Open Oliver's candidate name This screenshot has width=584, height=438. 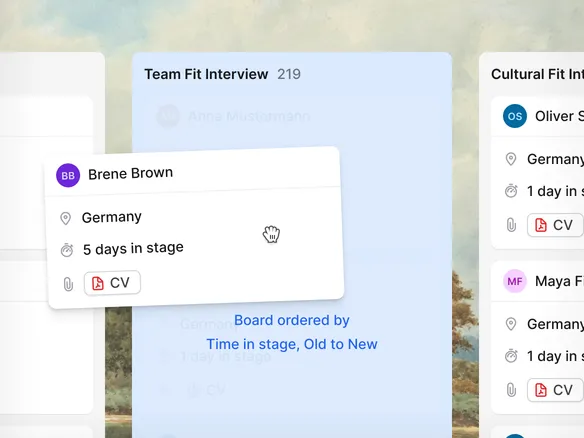click(559, 116)
